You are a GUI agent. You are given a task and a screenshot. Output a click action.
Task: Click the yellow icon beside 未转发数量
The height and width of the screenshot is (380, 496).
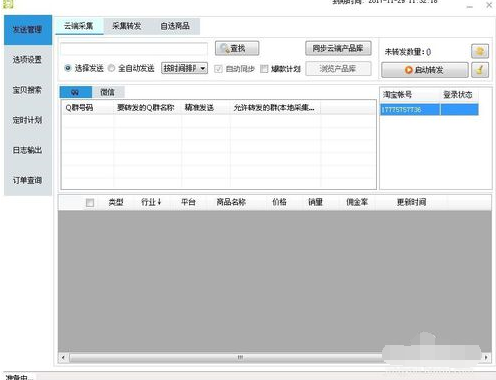click(480, 51)
